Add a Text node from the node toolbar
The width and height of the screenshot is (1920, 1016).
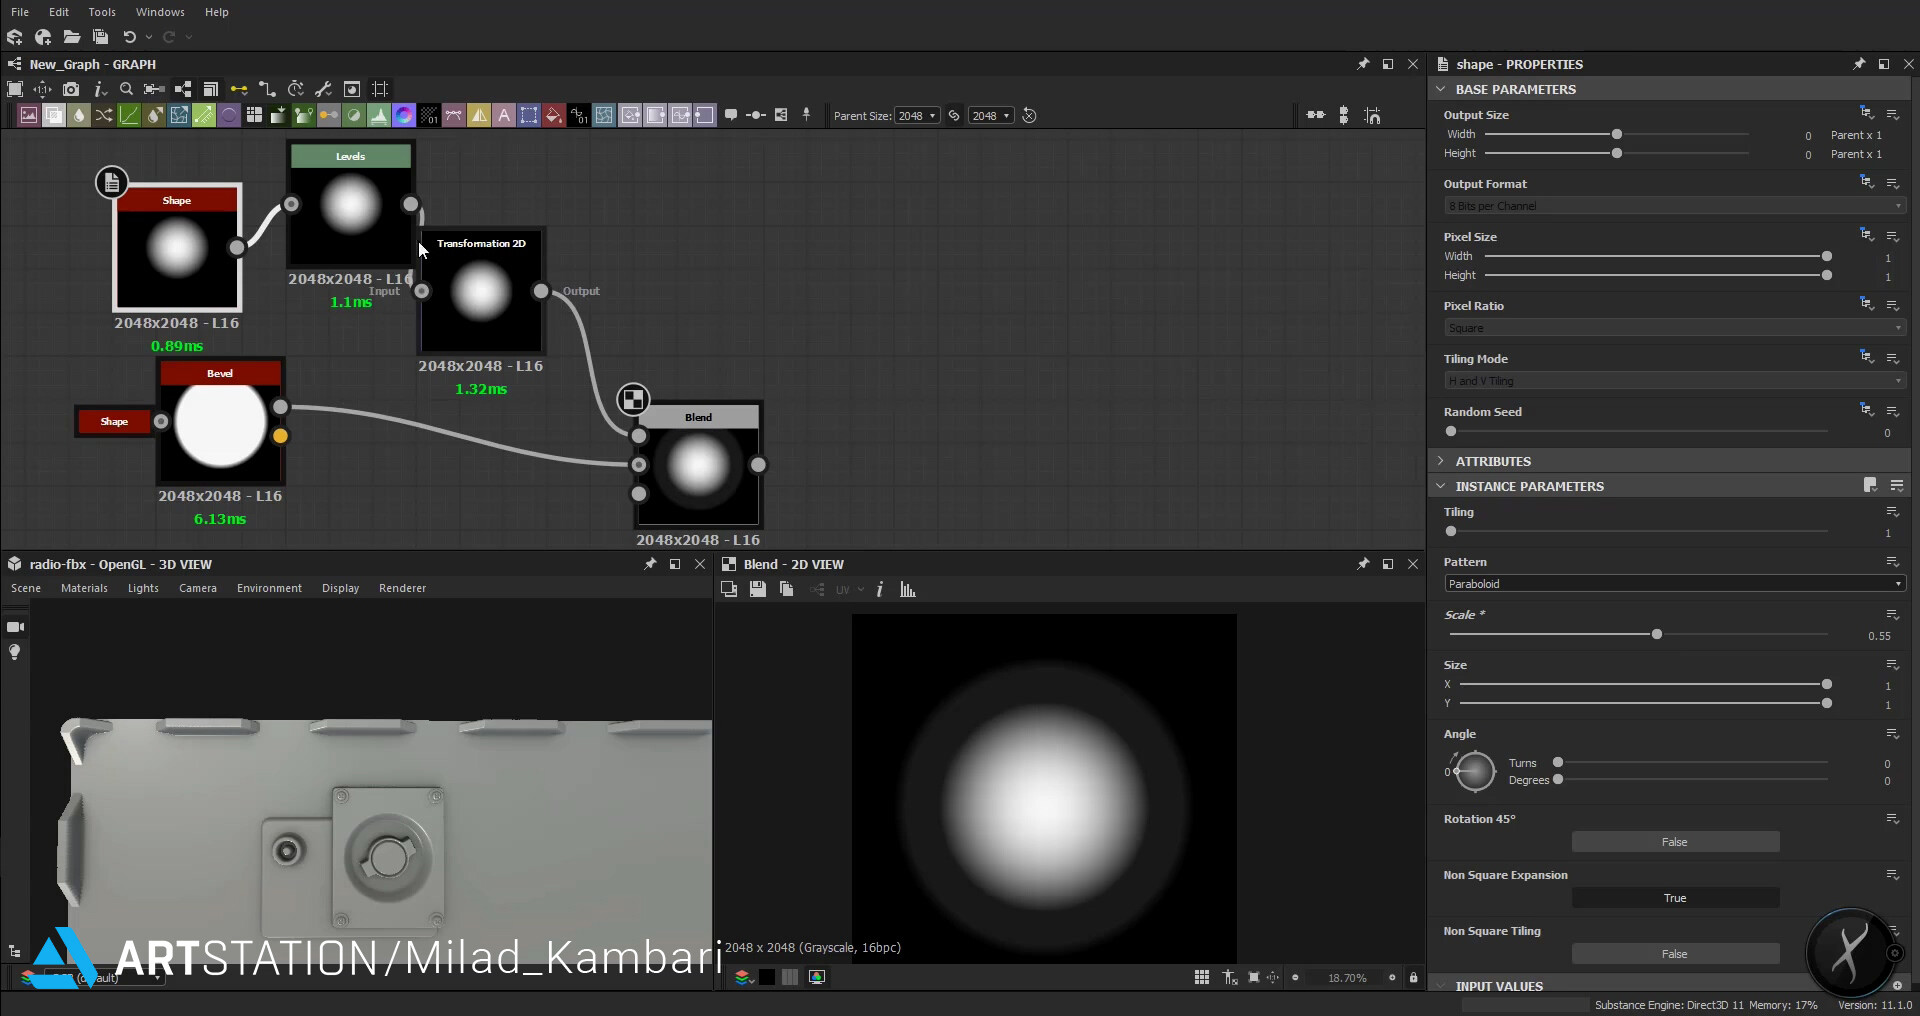click(504, 115)
